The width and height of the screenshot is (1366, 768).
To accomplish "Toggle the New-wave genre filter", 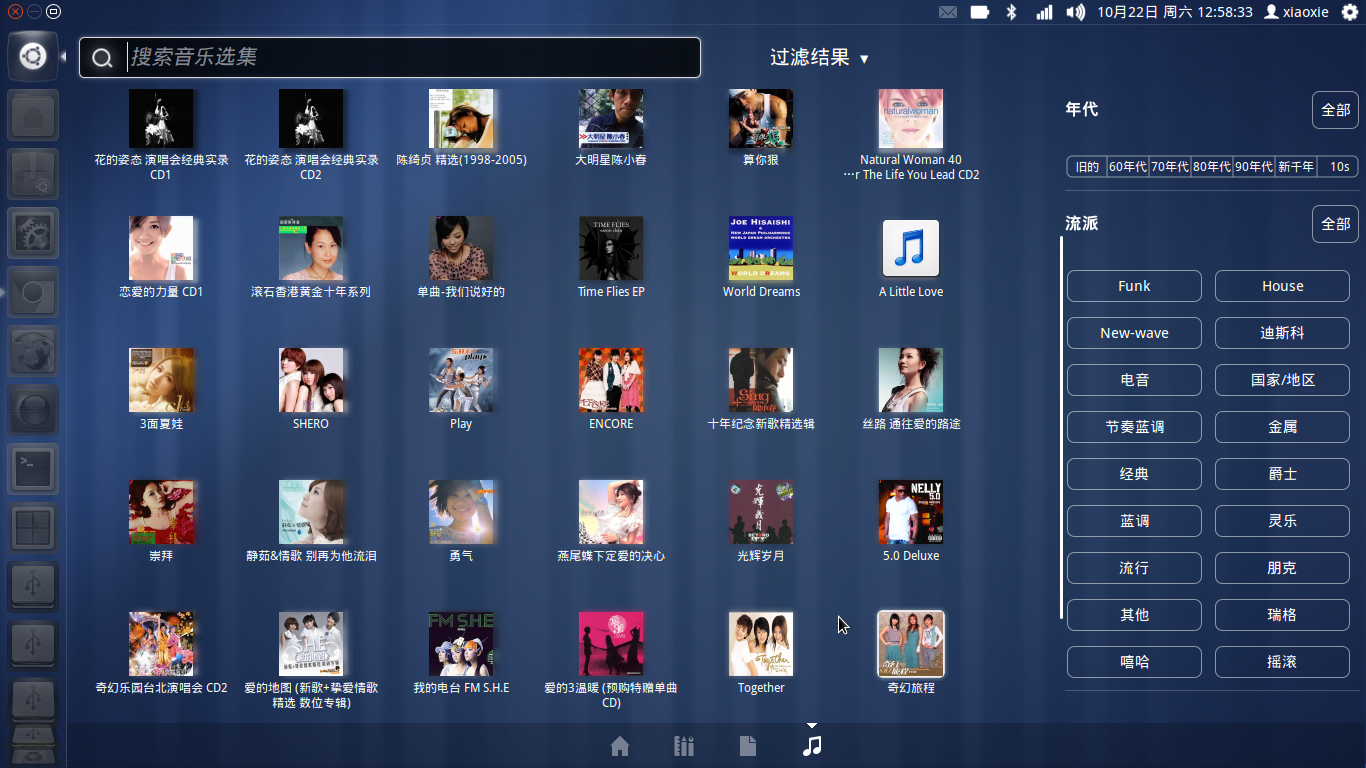I will tap(1134, 333).
